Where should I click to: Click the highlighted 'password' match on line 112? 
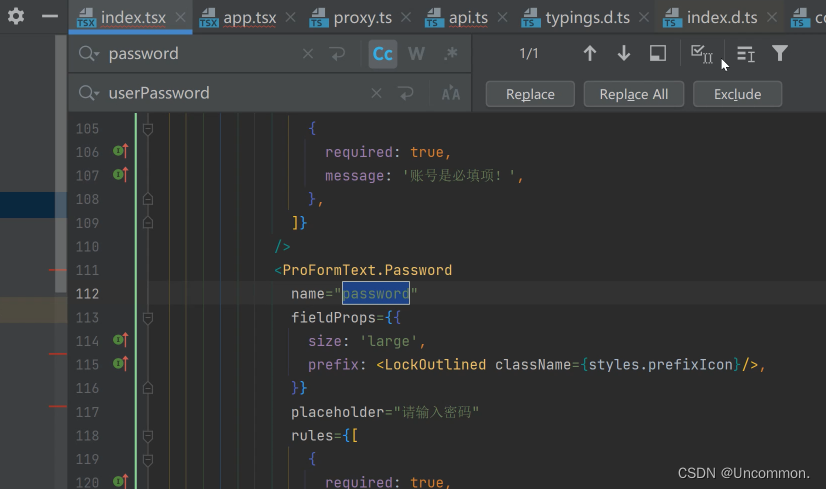(376, 294)
